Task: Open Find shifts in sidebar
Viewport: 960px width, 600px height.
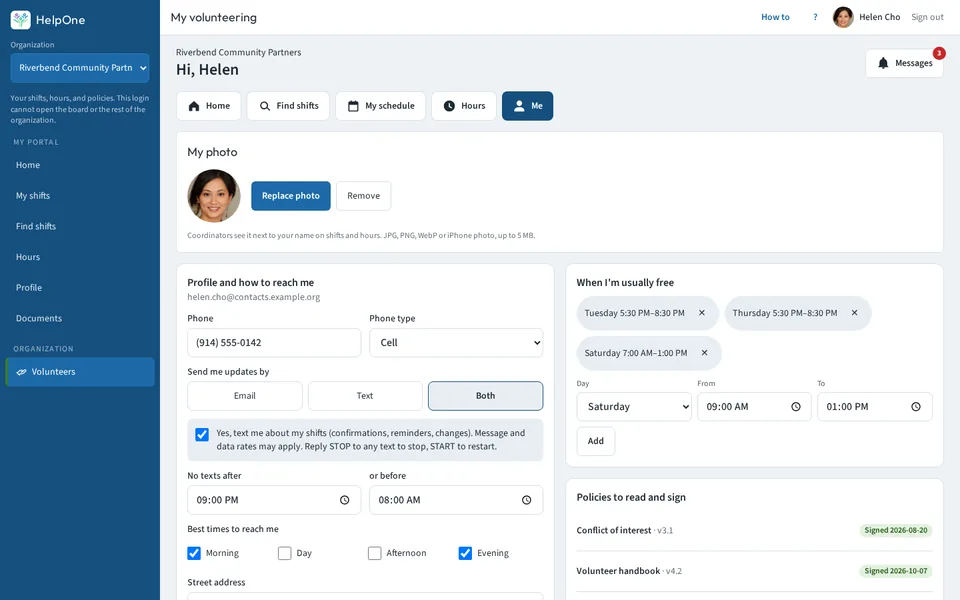Action: click(80, 227)
